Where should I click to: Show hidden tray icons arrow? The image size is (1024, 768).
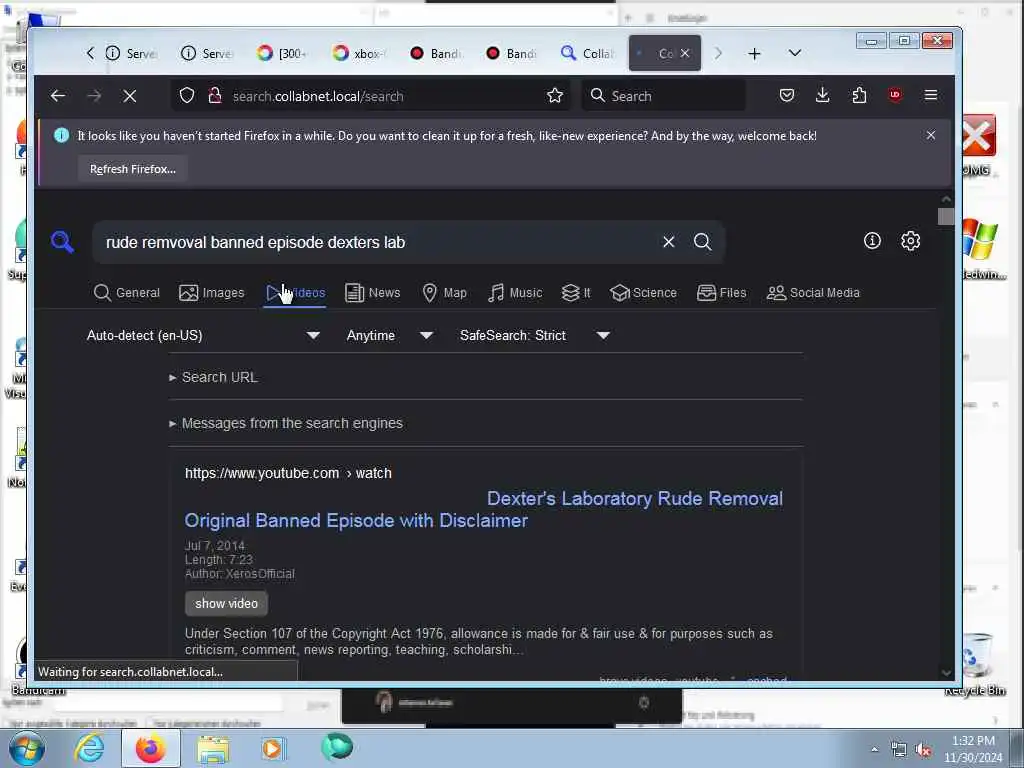(874, 750)
